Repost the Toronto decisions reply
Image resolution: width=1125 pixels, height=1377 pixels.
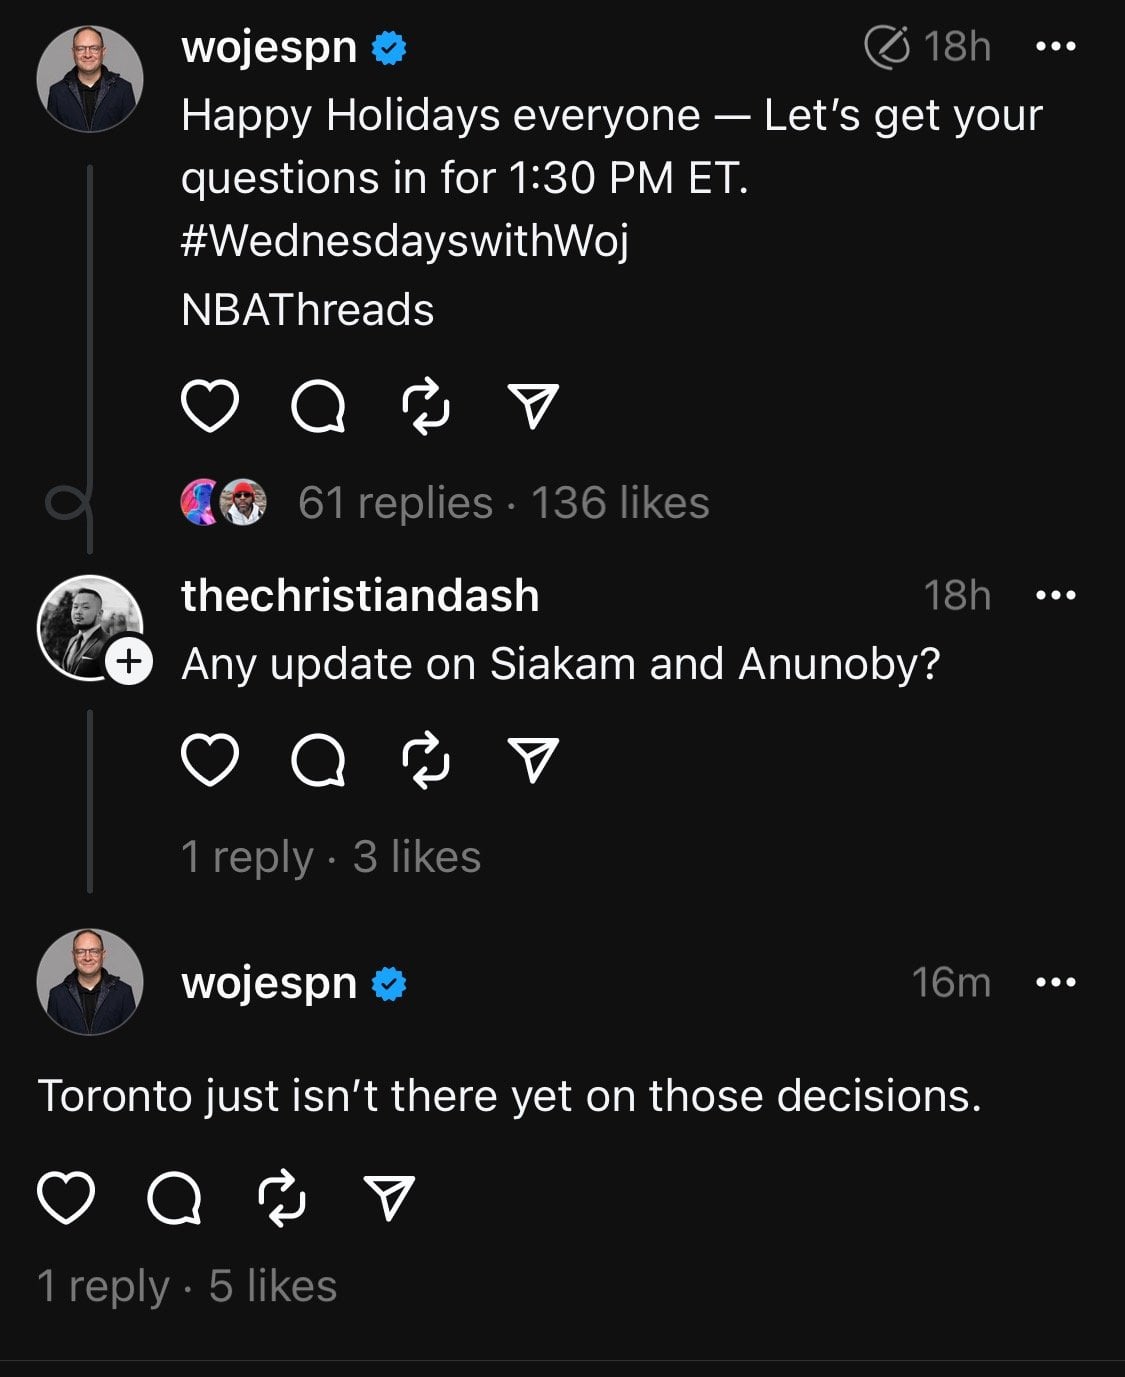click(x=282, y=1197)
